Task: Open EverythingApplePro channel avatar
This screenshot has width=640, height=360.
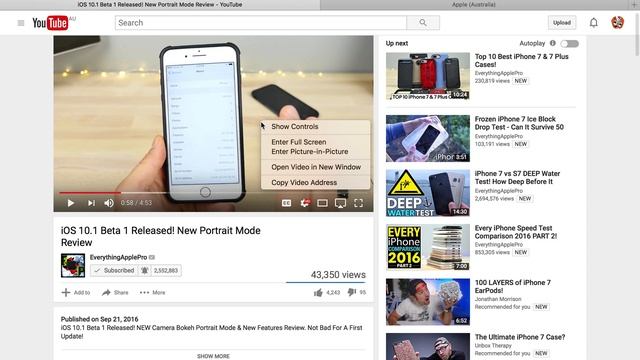Action: point(73,265)
